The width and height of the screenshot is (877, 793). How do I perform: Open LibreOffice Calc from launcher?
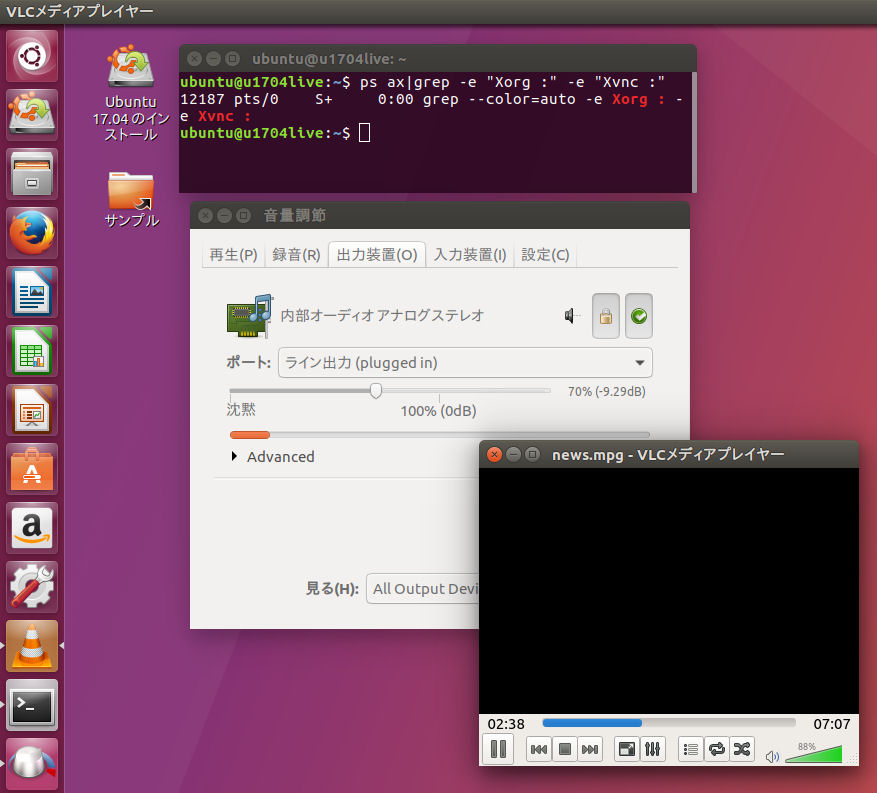pos(32,351)
